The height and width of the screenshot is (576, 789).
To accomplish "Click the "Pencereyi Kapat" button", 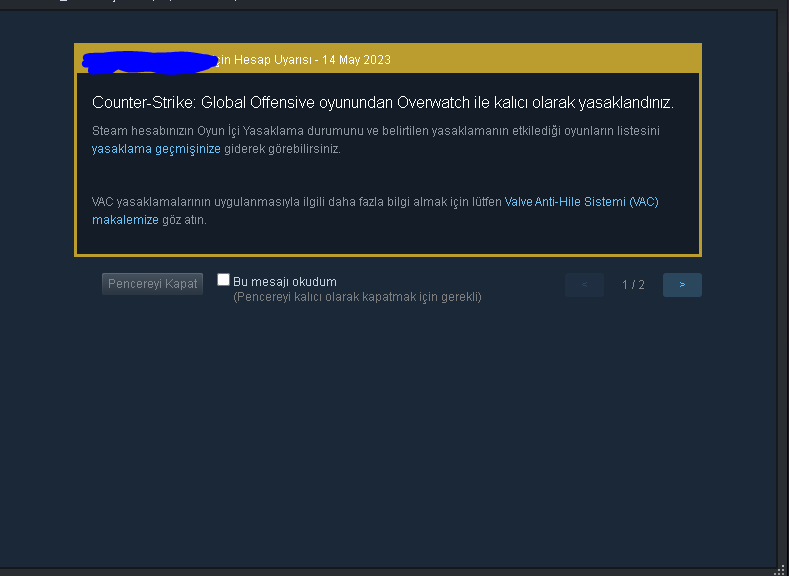I will pos(152,284).
